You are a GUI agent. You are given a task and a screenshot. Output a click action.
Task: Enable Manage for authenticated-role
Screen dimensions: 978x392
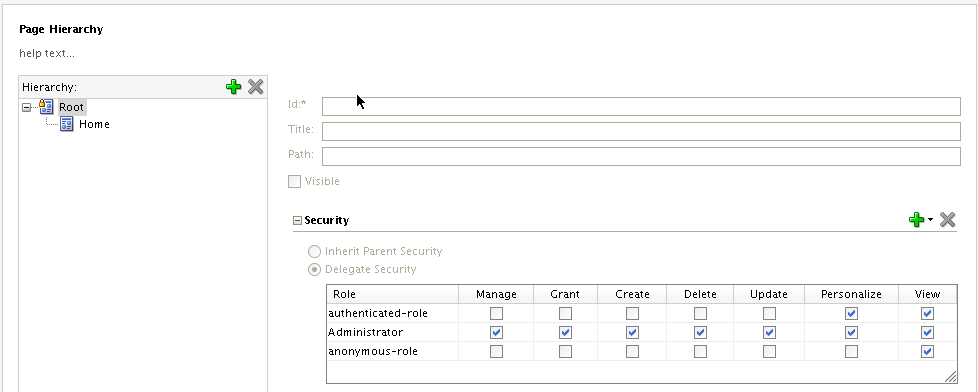[x=496, y=313]
